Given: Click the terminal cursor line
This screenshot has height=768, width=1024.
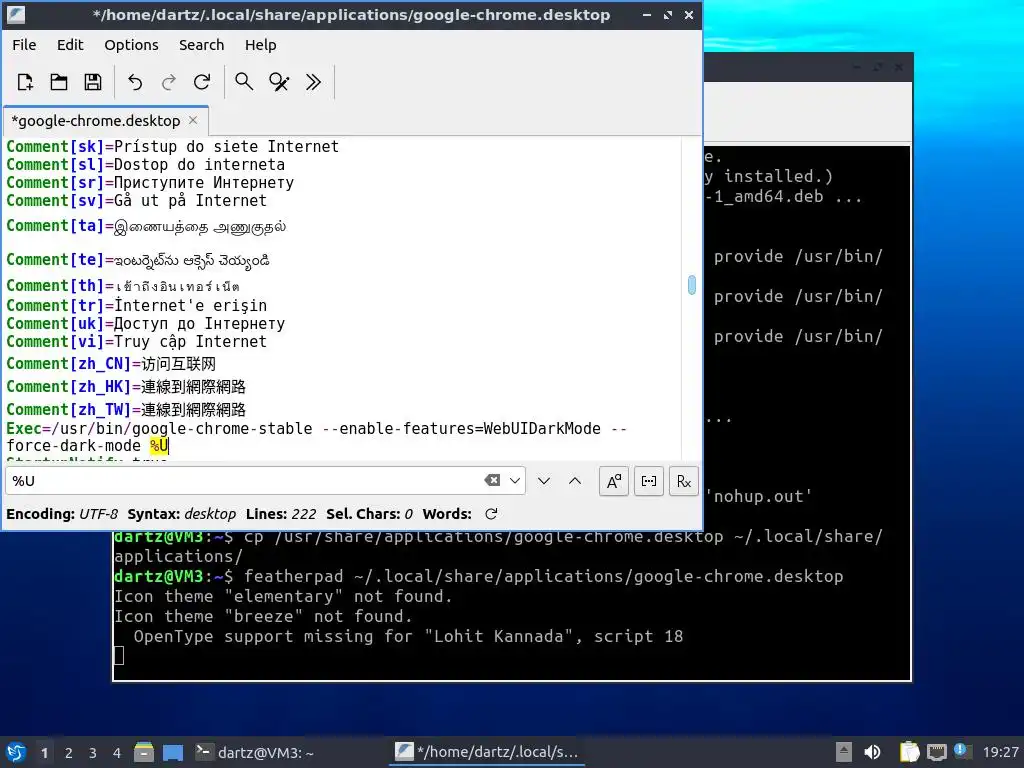Looking at the screenshot, I should 119,655.
